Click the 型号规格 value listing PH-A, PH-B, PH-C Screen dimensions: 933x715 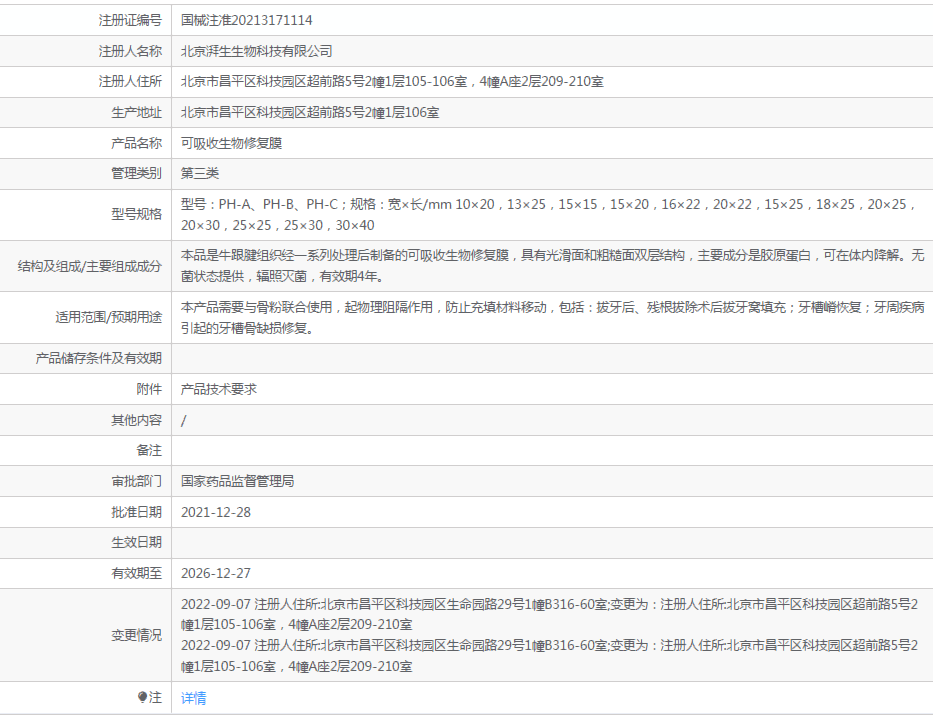point(547,215)
